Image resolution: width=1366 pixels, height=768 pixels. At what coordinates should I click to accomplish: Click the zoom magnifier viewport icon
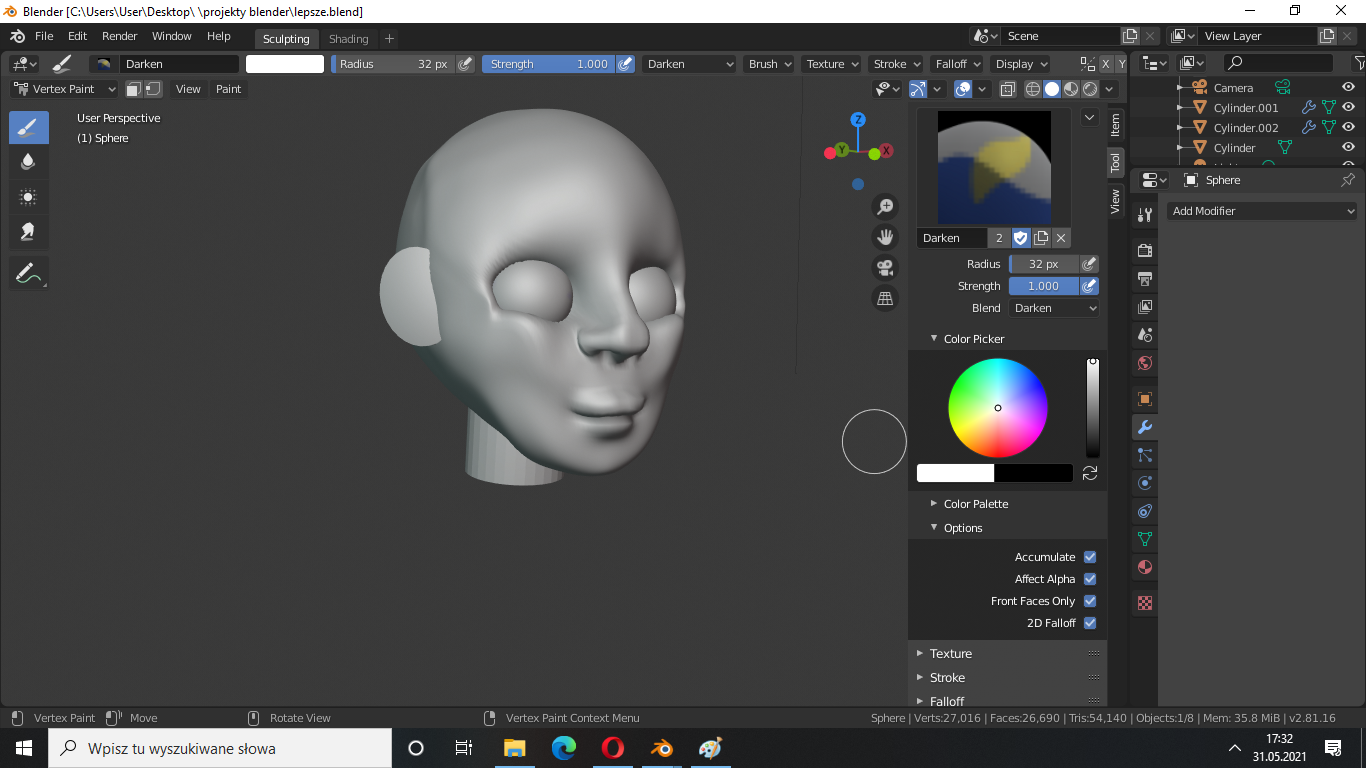pyautogui.click(x=885, y=207)
